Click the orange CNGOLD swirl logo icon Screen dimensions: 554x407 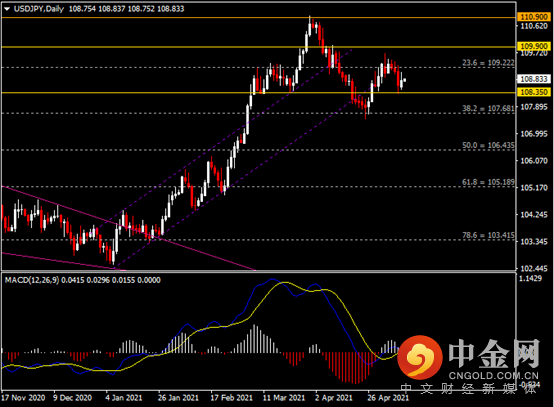420,357
